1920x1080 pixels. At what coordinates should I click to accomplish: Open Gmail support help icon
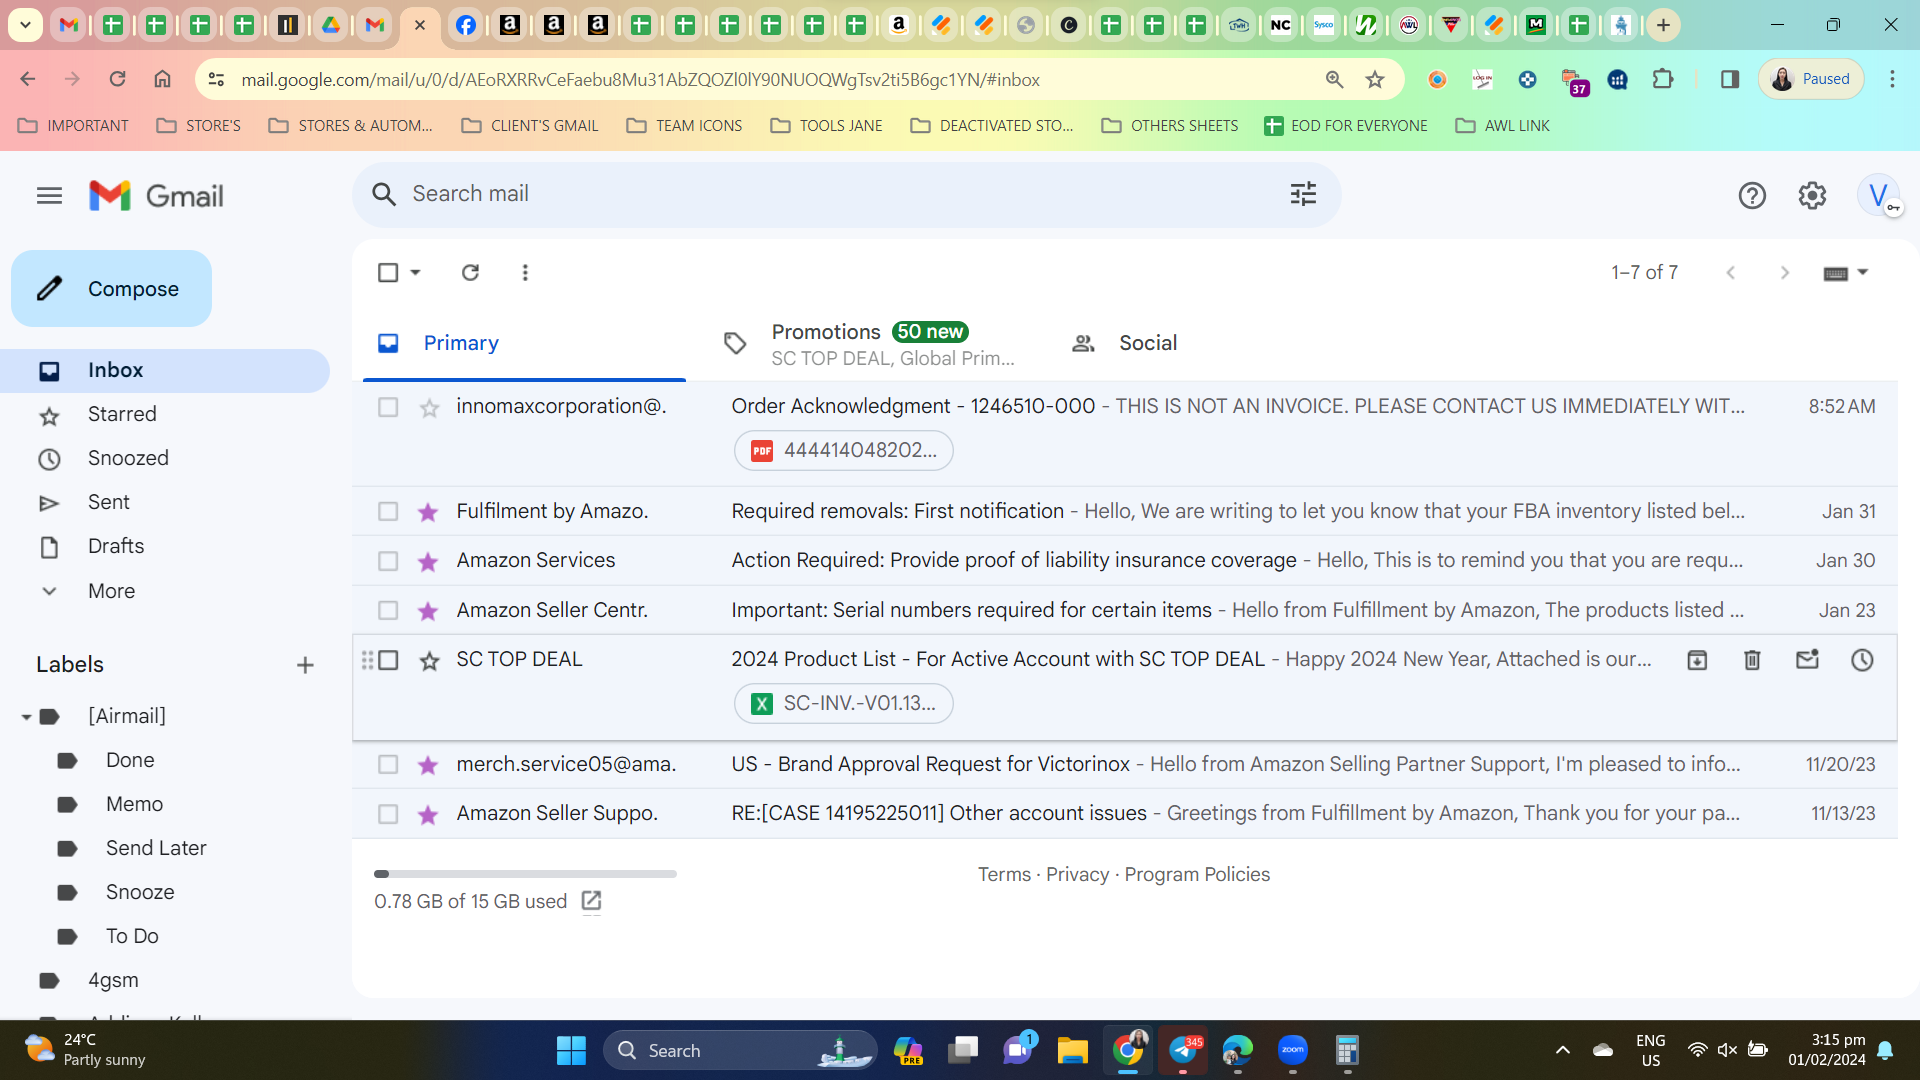coord(1752,196)
